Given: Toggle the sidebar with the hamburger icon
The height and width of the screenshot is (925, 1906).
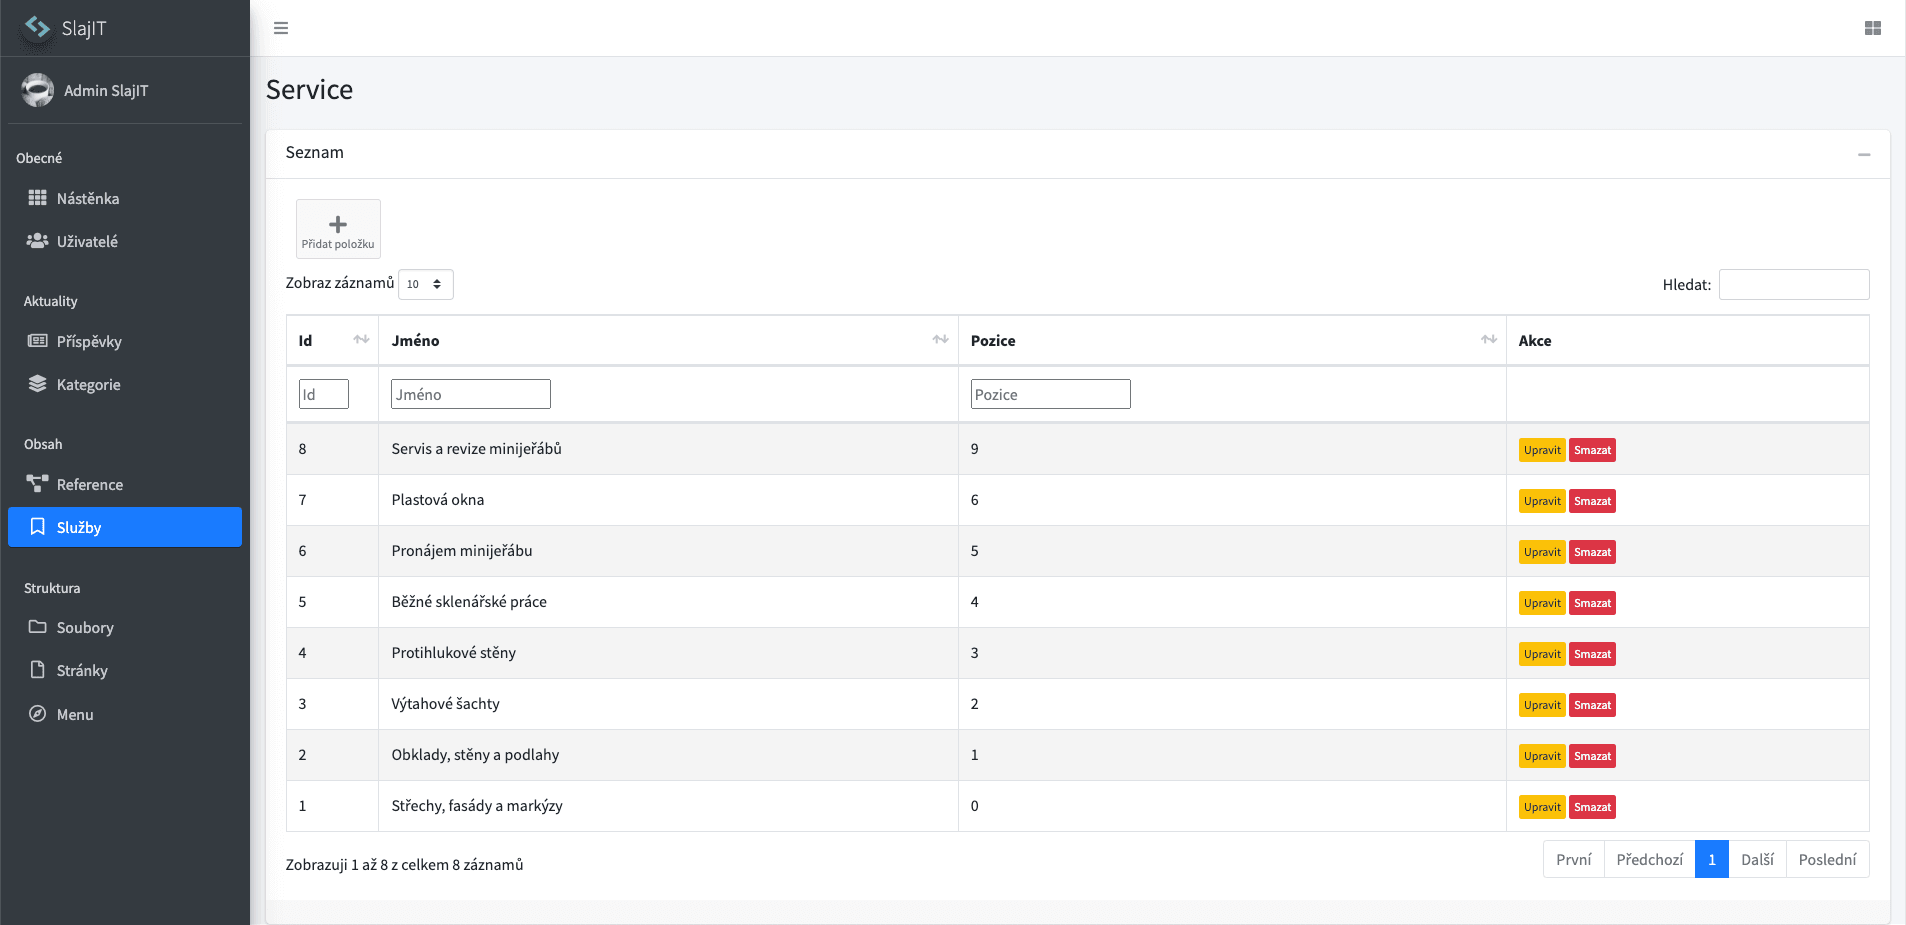Looking at the screenshot, I should 281,28.
